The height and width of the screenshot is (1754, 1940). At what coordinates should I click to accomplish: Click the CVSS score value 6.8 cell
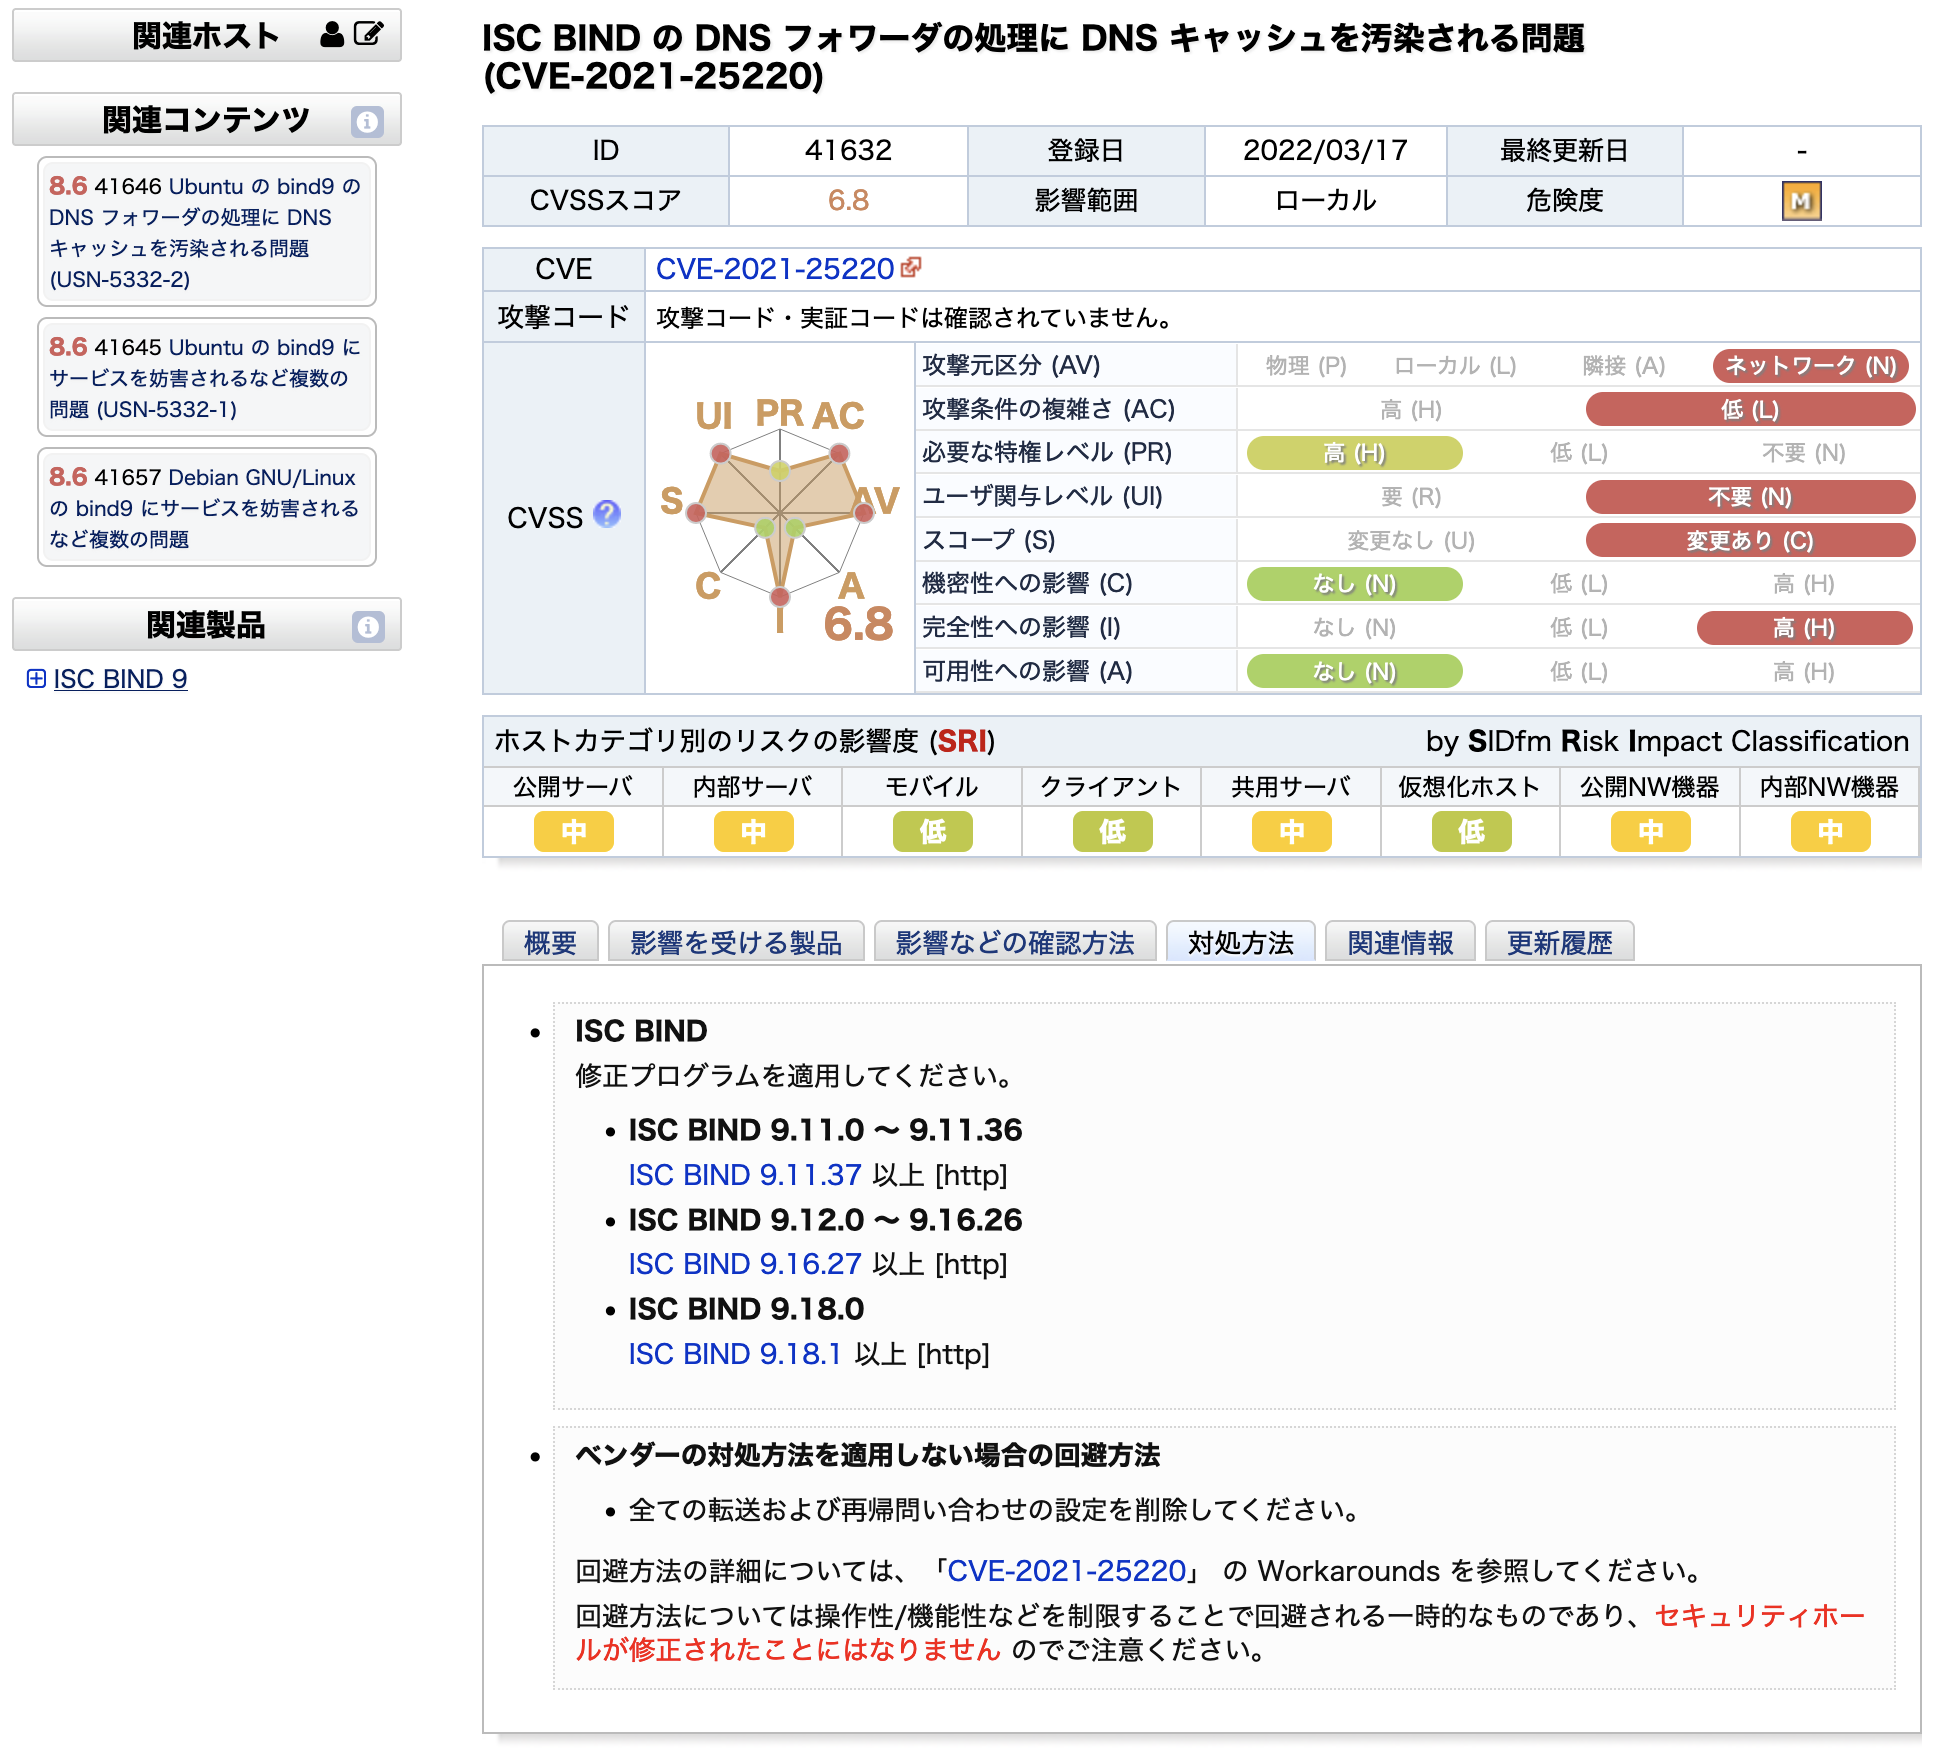(x=848, y=201)
